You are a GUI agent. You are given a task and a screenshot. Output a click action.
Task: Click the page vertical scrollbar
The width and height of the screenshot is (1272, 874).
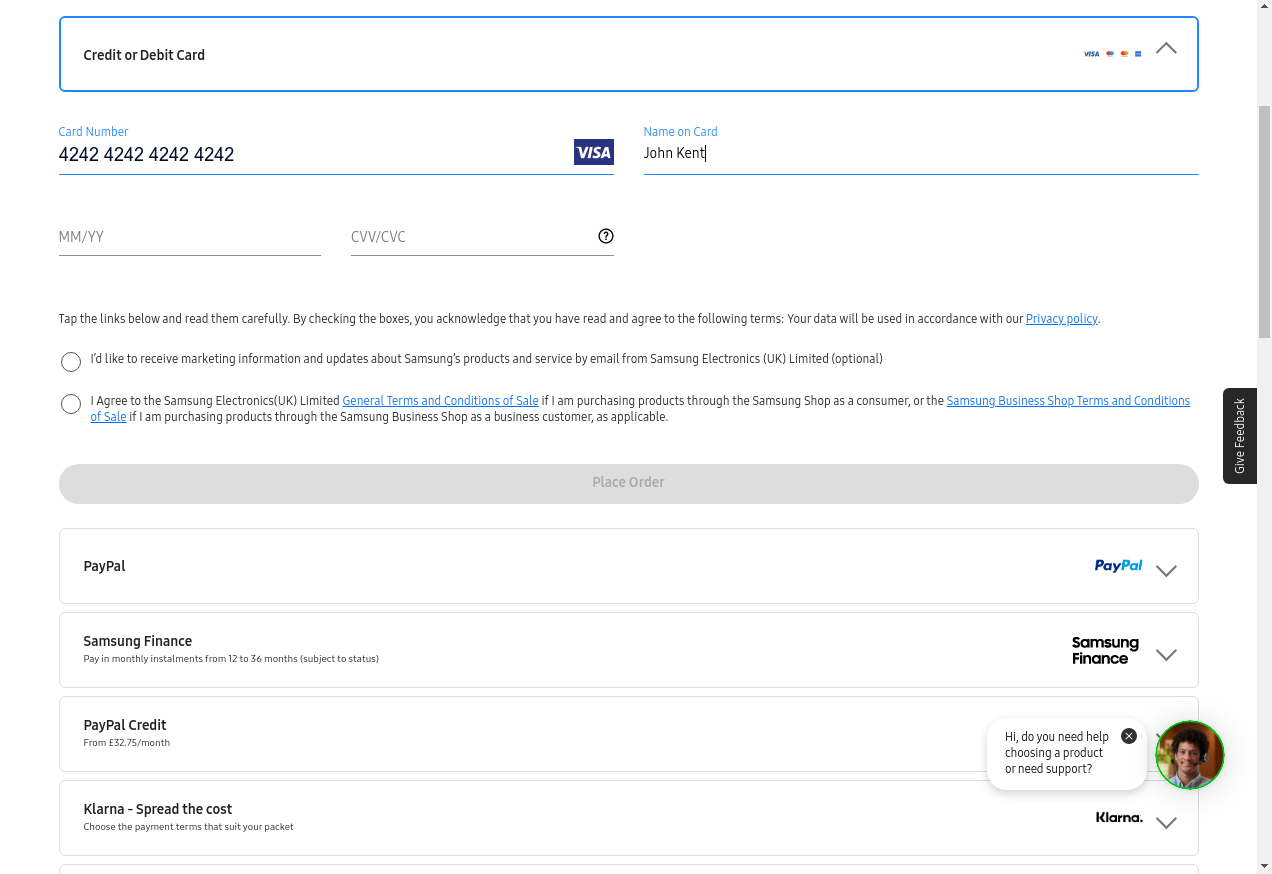(x=1264, y=220)
